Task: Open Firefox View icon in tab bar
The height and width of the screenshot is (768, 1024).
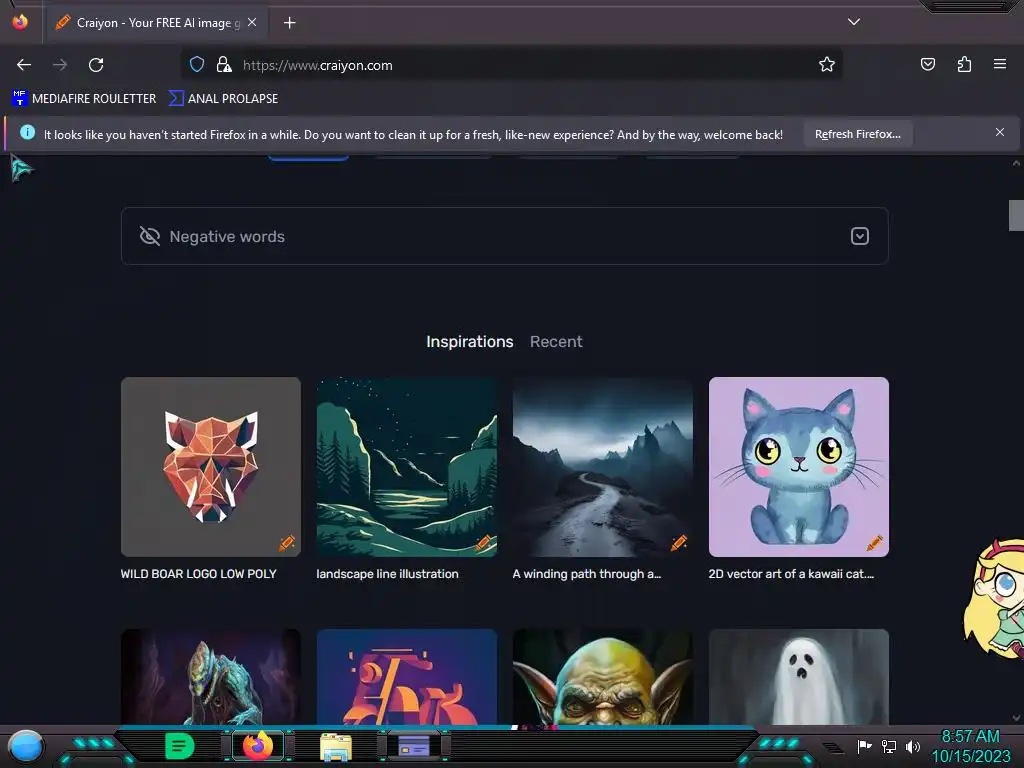Action: coord(20,22)
